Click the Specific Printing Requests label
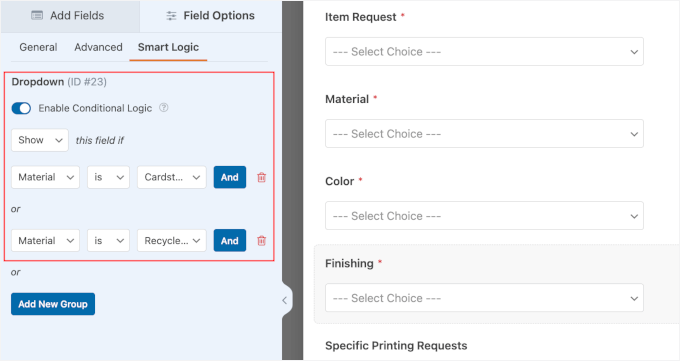The width and height of the screenshot is (680, 361). (396, 346)
